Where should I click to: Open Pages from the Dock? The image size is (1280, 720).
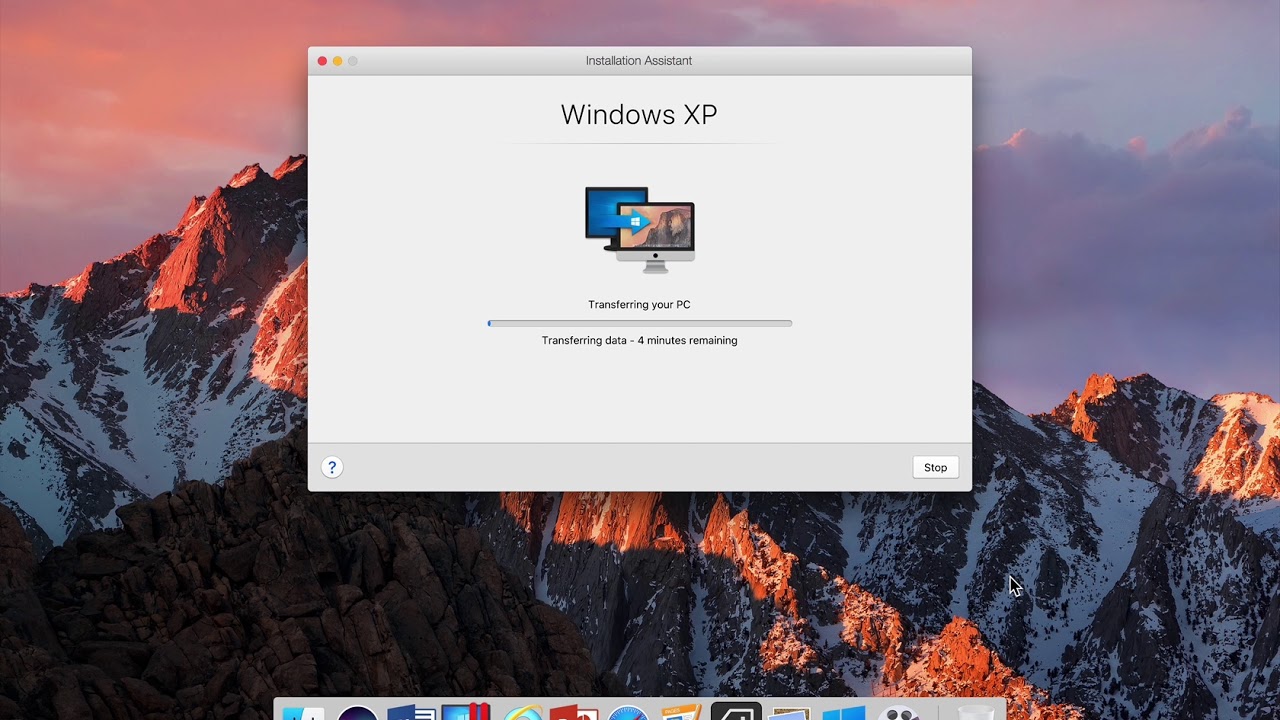click(x=682, y=712)
